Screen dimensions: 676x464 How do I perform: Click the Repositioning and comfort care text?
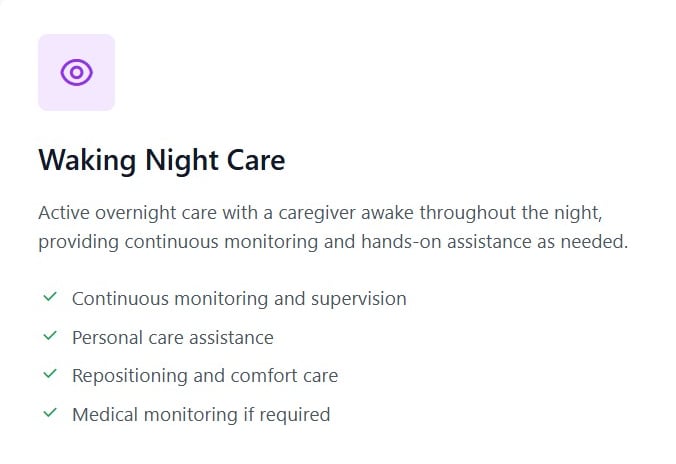(x=205, y=375)
